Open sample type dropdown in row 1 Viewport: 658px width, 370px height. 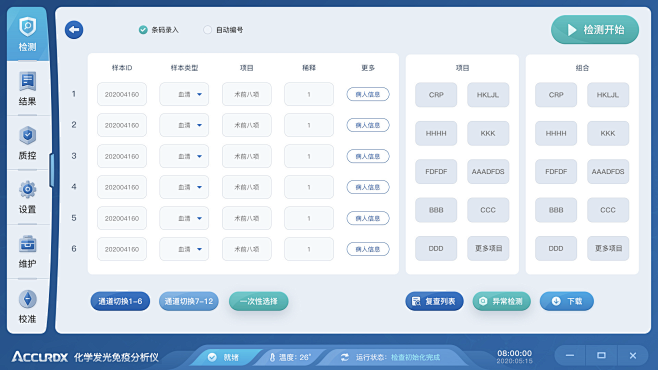click(184, 94)
